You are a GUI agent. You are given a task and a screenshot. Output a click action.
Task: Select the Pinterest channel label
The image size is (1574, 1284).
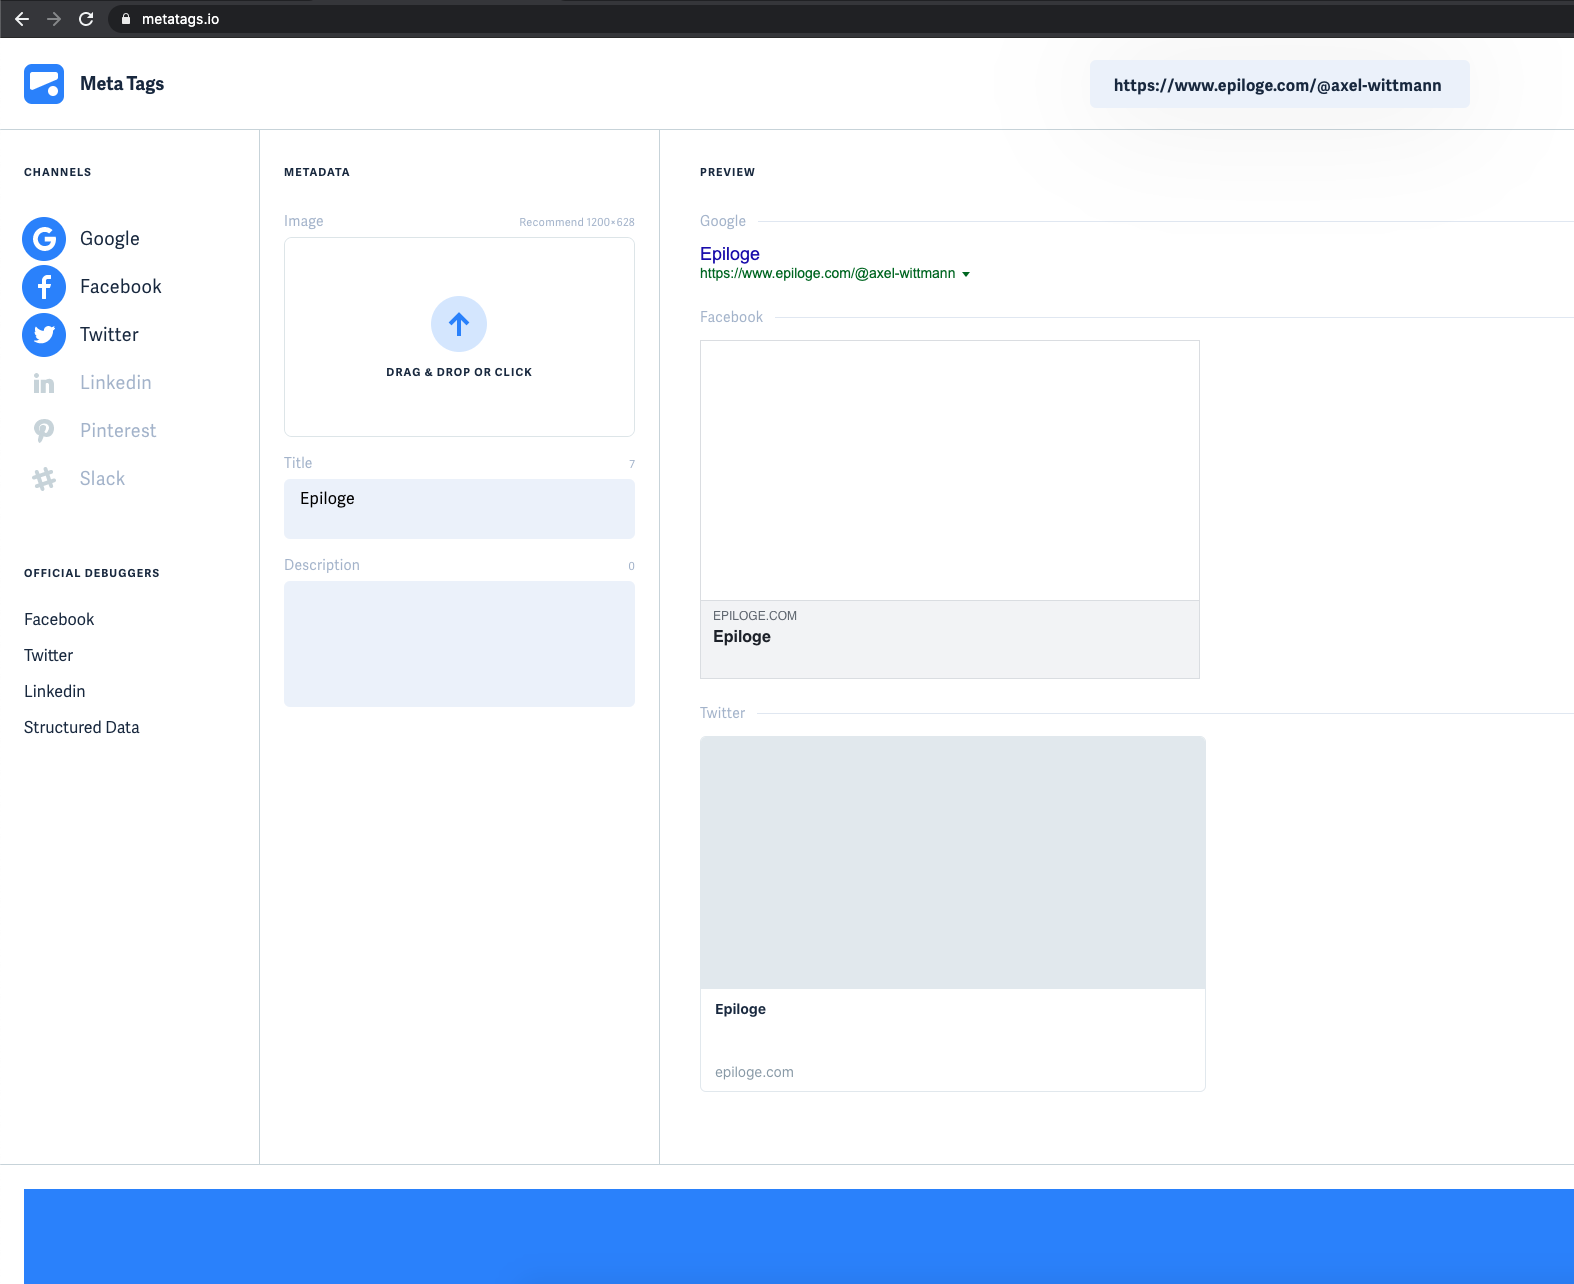point(118,431)
